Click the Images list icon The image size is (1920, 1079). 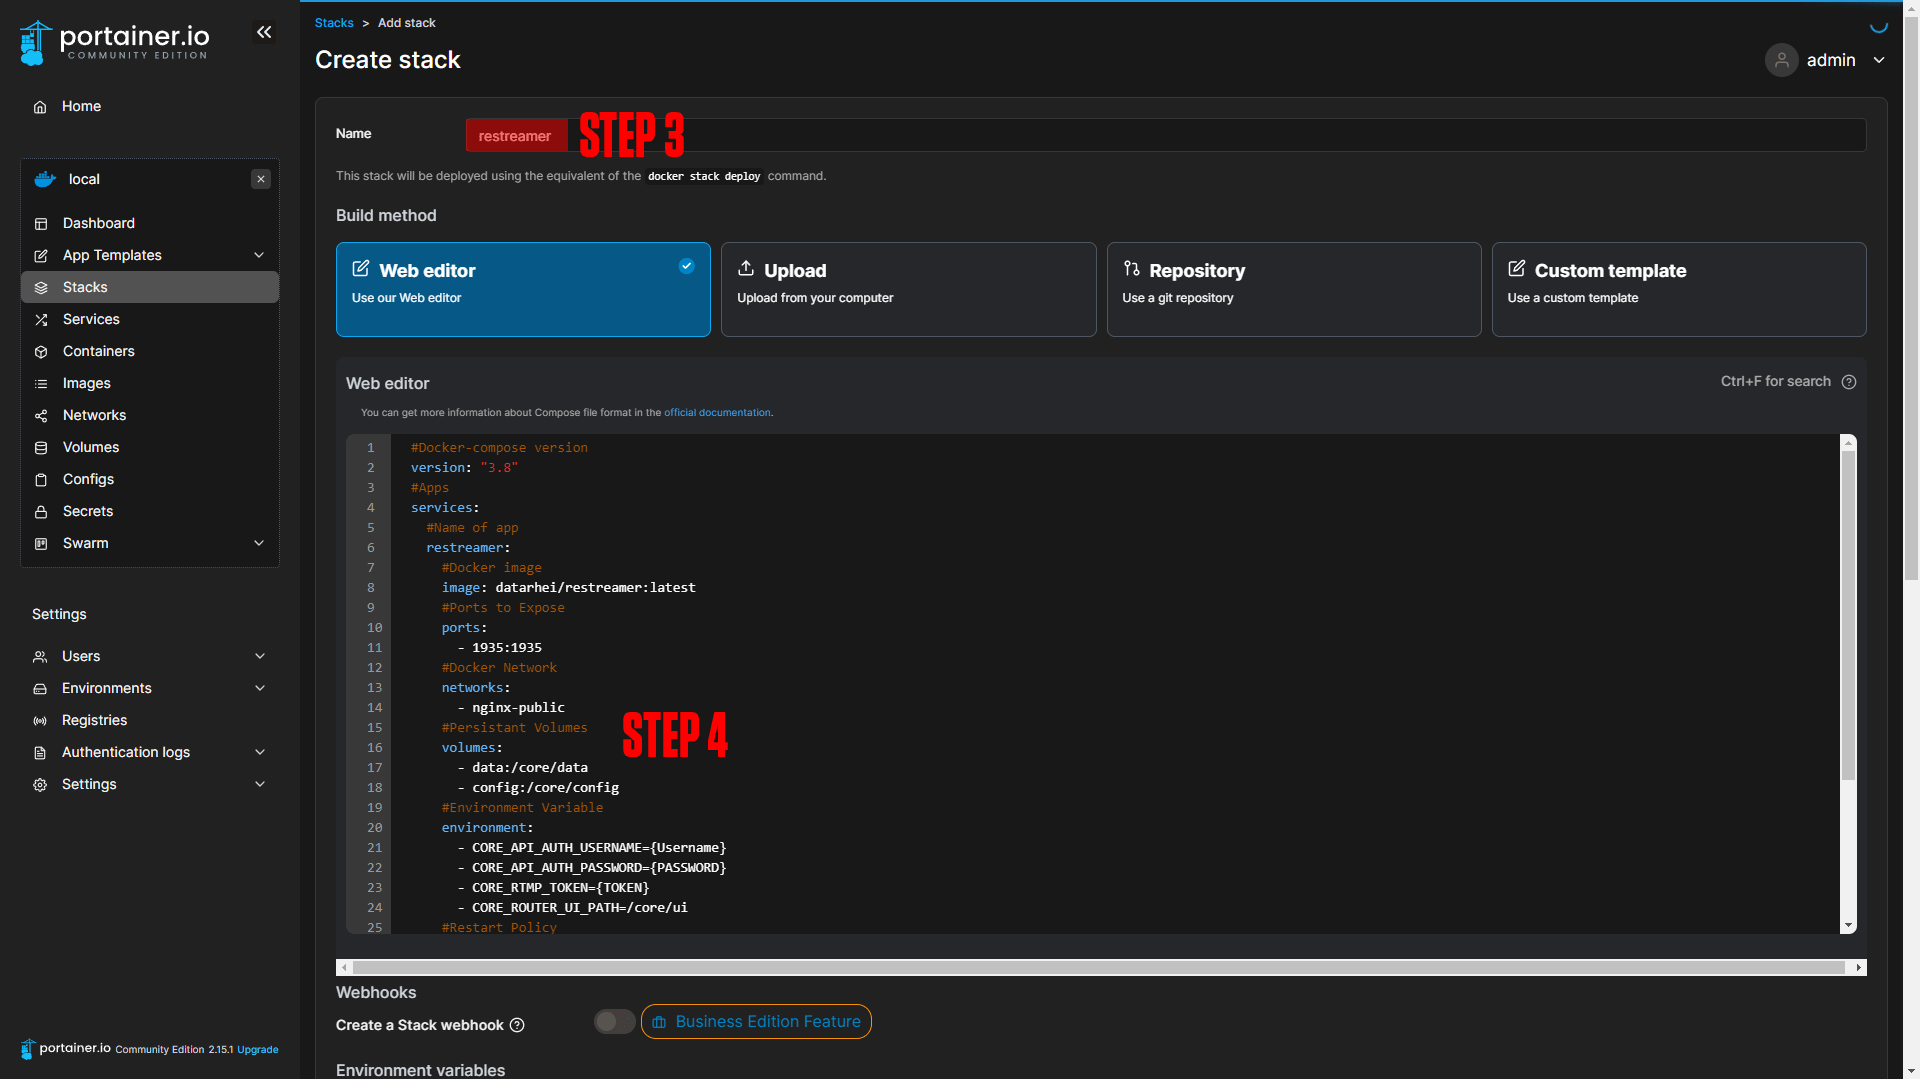pyautogui.click(x=41, y=384)
